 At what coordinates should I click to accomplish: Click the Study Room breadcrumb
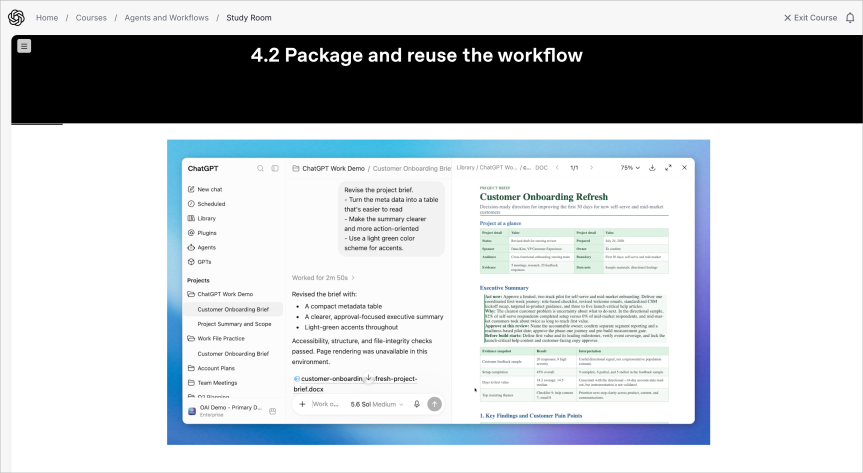(x=249, y=18)
